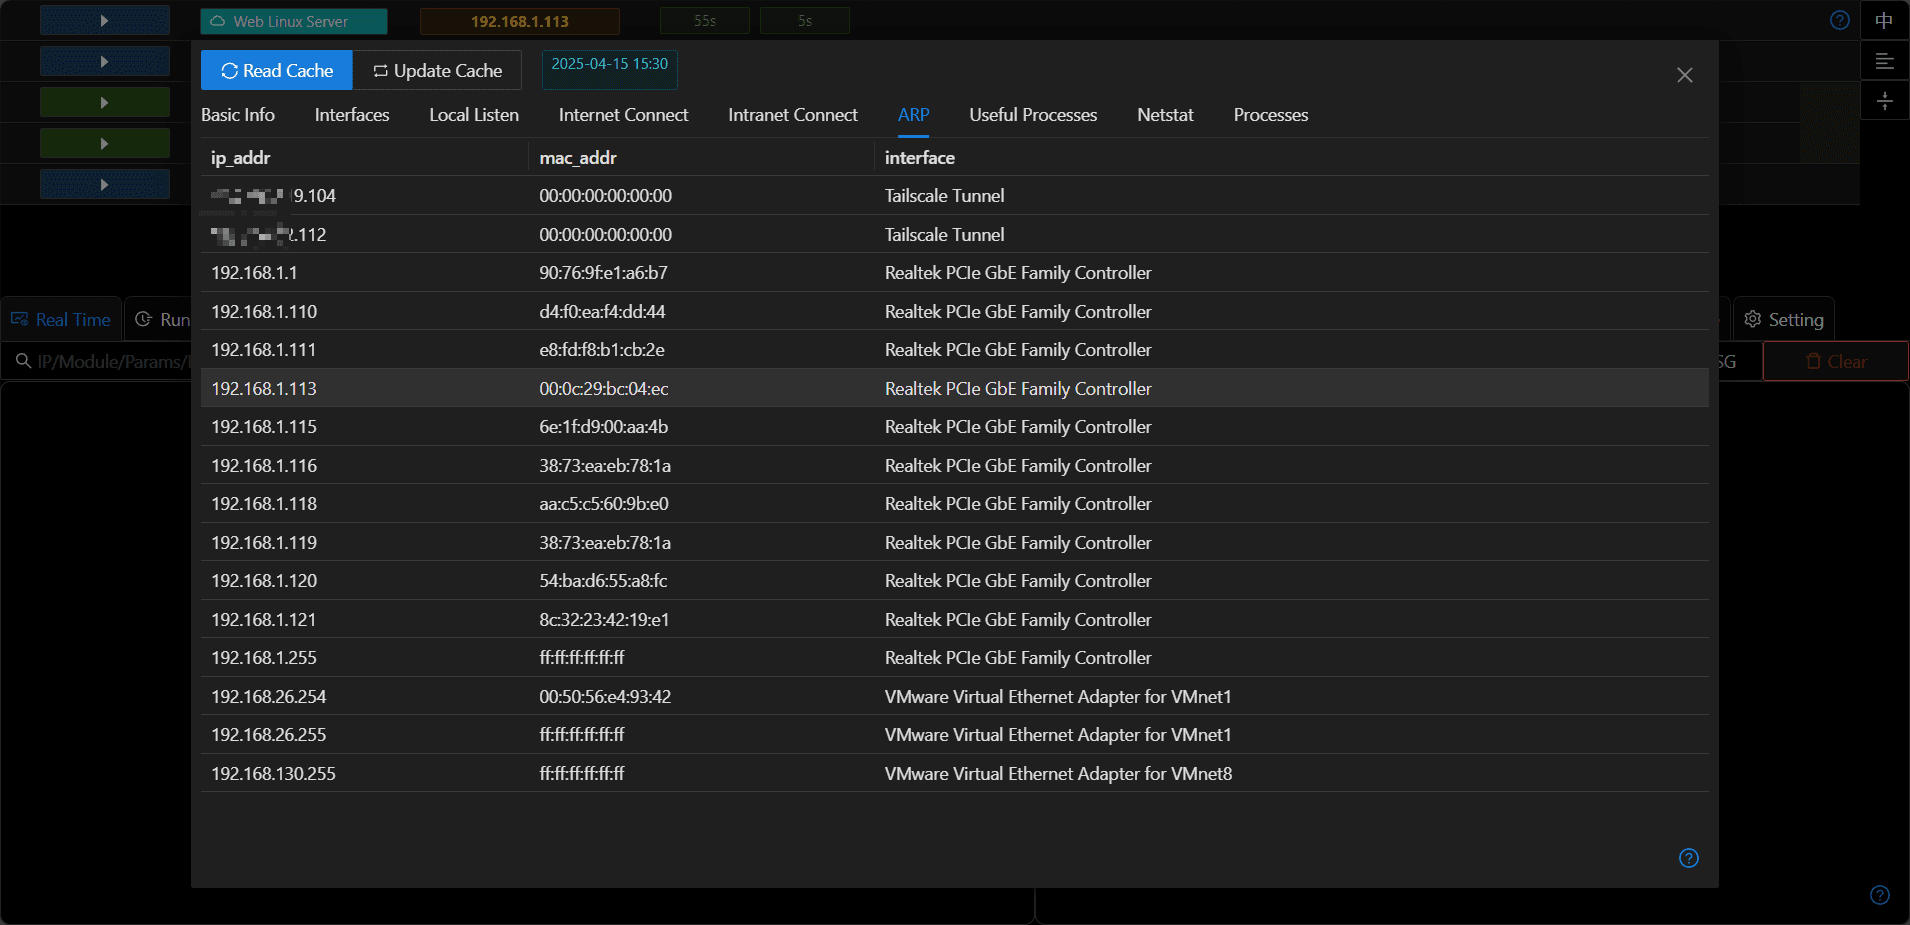Click the Update Cache button
Image resolution: width=1910 pixels, height=925 pixels.
[x=437, y=70]
